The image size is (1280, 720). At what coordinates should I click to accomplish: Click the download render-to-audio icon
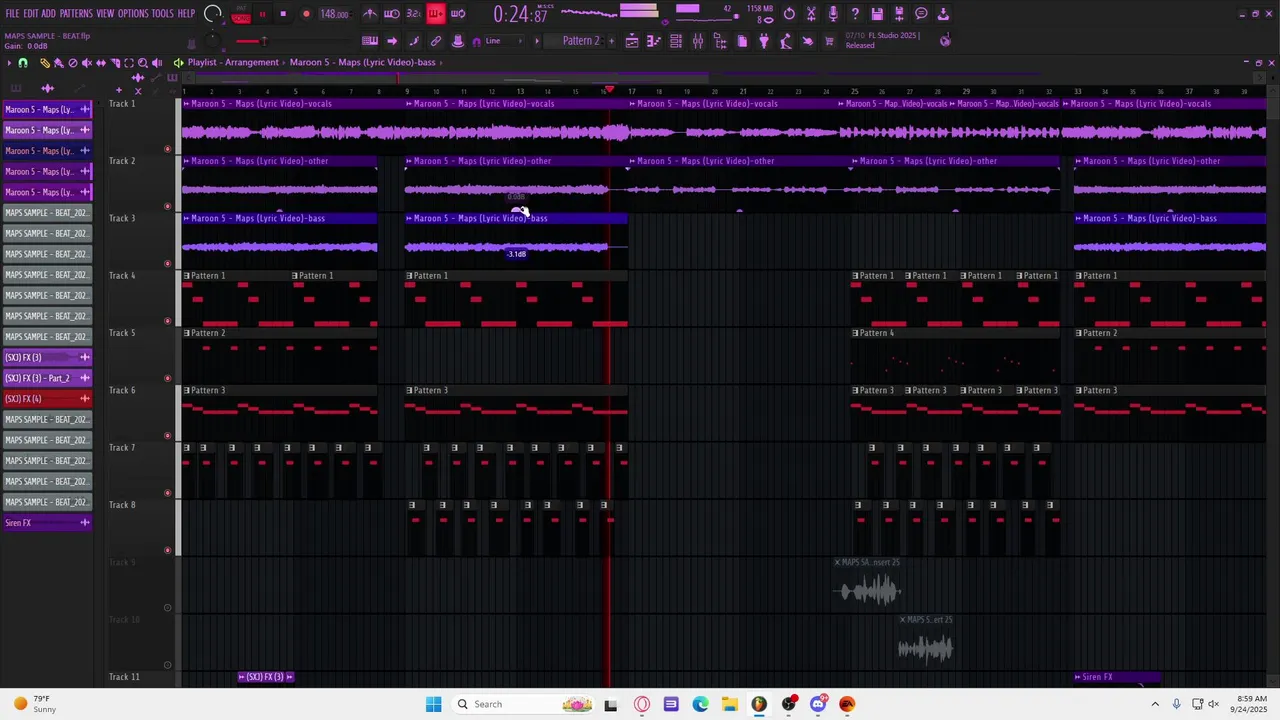click(943, 14)
